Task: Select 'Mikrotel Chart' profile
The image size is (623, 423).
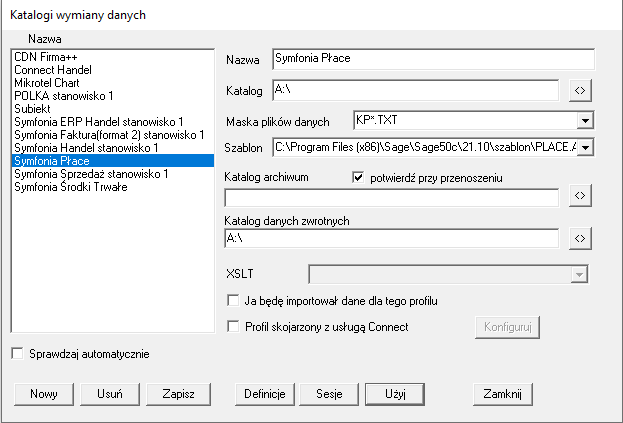Action: [113, 83]
